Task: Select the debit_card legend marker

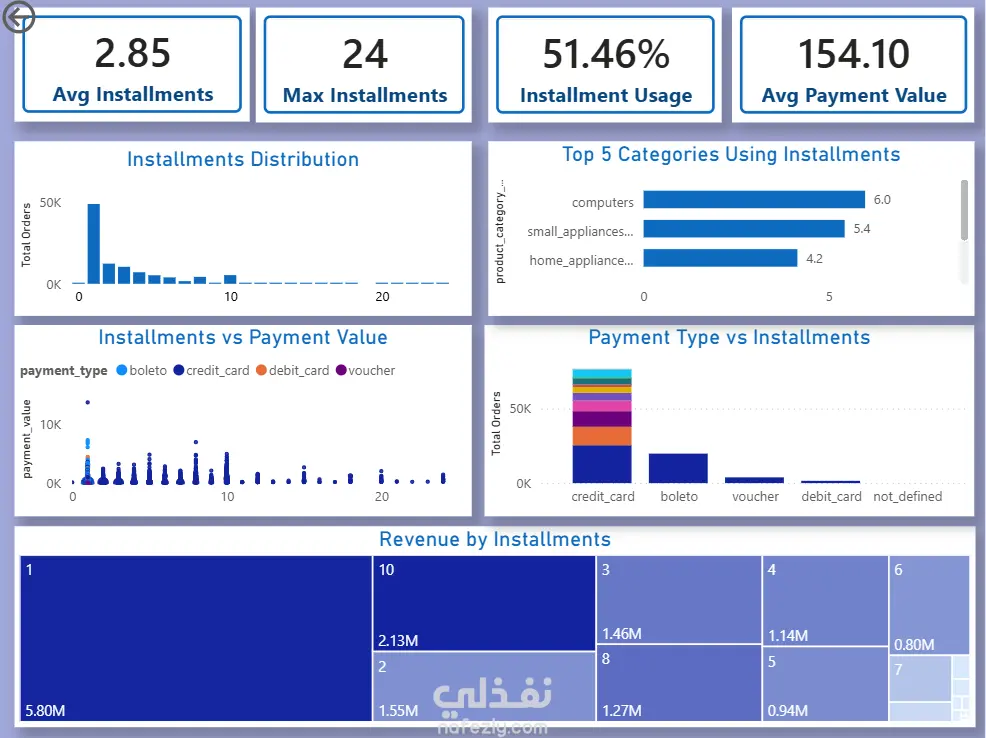Action: coord(262,370)
